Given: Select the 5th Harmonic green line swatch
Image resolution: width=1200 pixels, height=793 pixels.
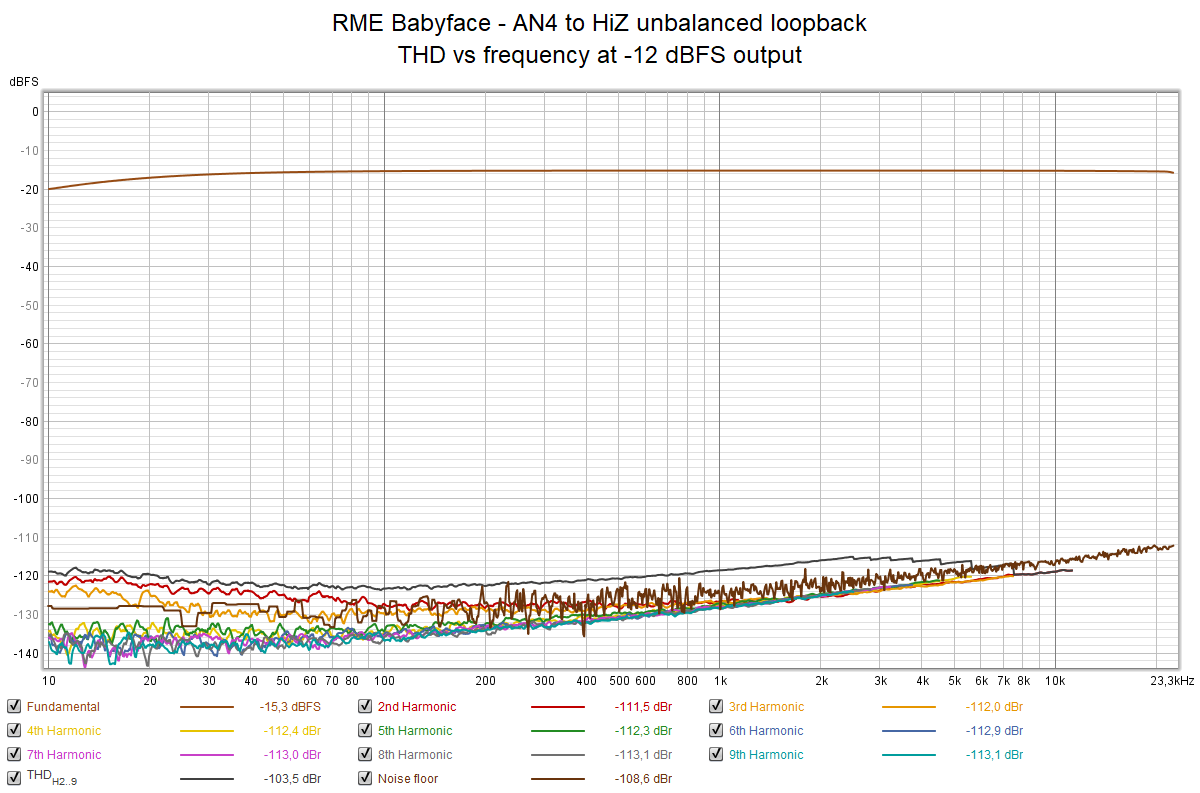Looking at the screenshot, I should tap(558, 731).
